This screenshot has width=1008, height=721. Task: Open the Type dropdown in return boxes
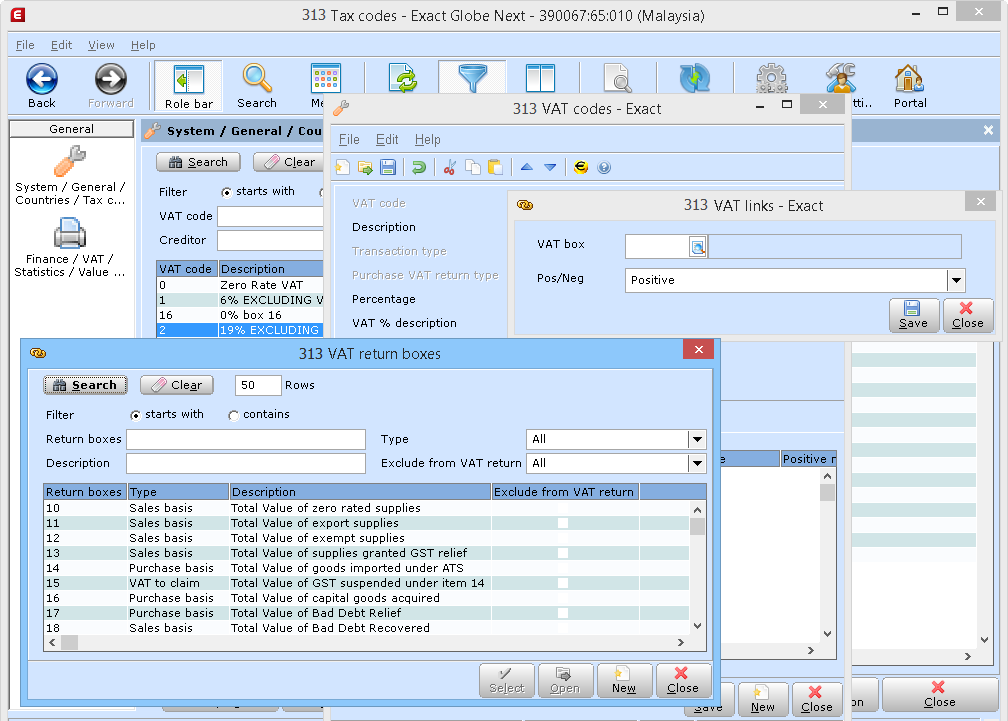click(696, 439)
